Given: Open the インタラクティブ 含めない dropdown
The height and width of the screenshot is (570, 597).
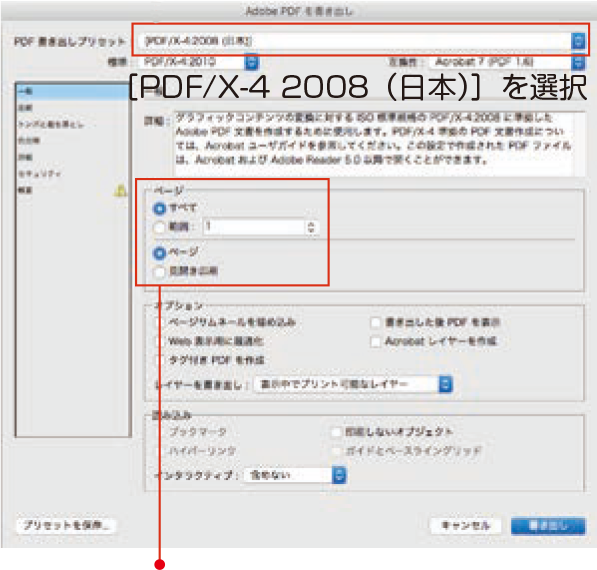Looking at the screenshot, I should 294,475.
